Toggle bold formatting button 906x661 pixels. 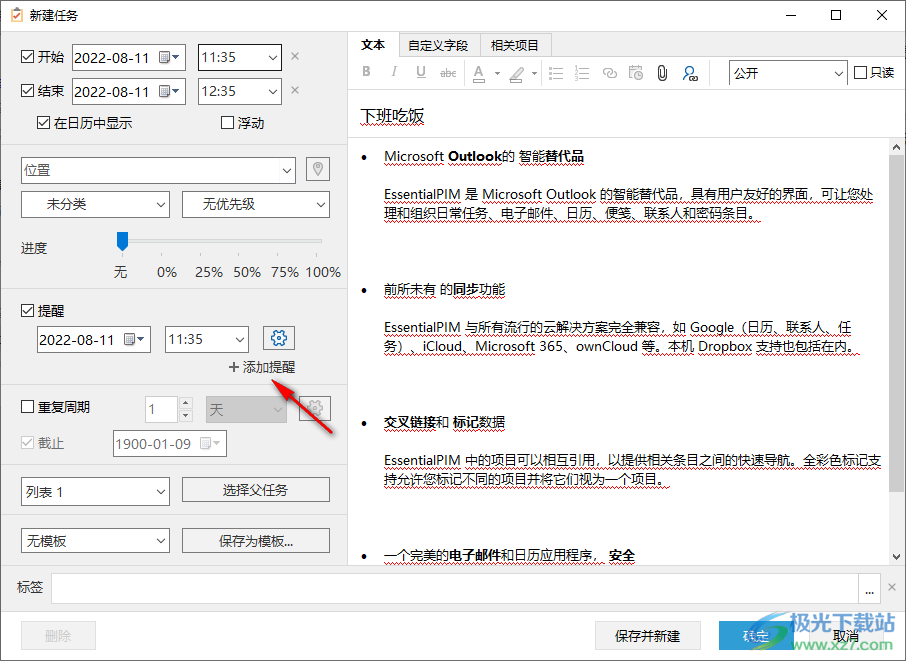point(366,72)
